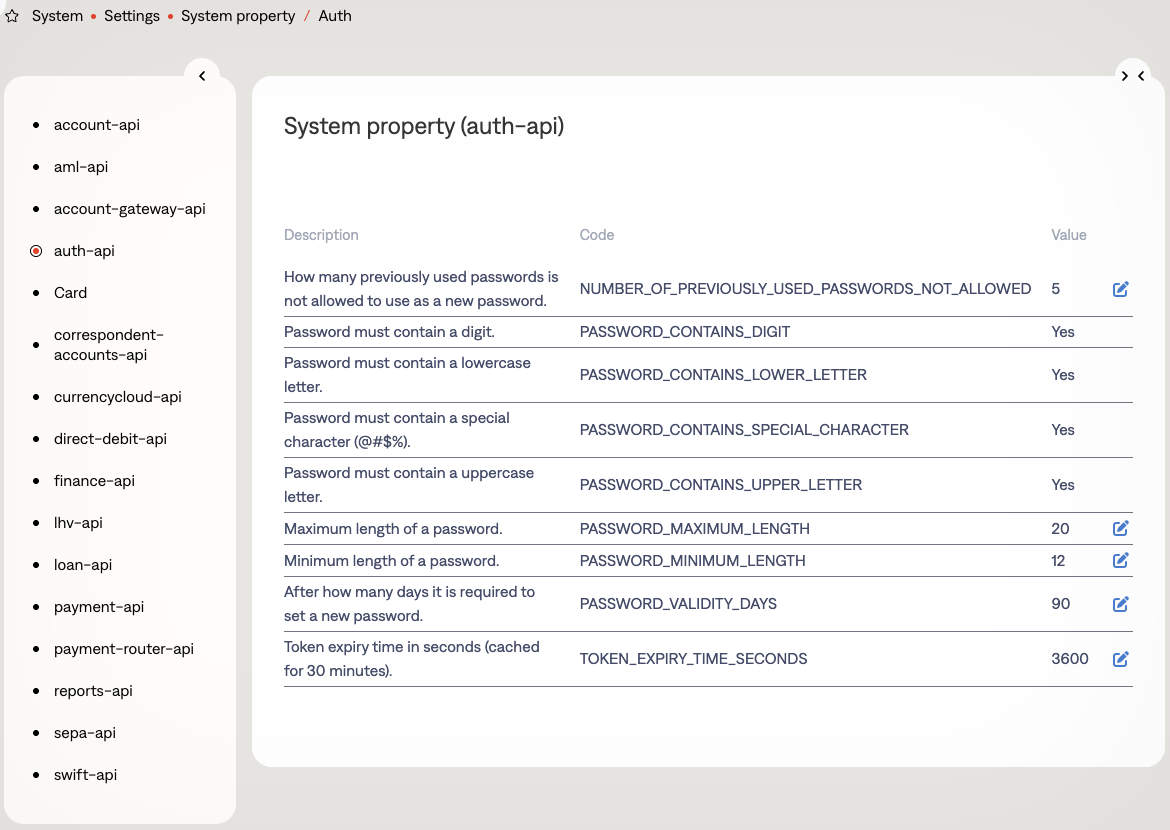Image resolution: width=1170 pixels, height=830 pixels.
Task: Select Card in the sidebar list
Action: [x=70, y=293]
